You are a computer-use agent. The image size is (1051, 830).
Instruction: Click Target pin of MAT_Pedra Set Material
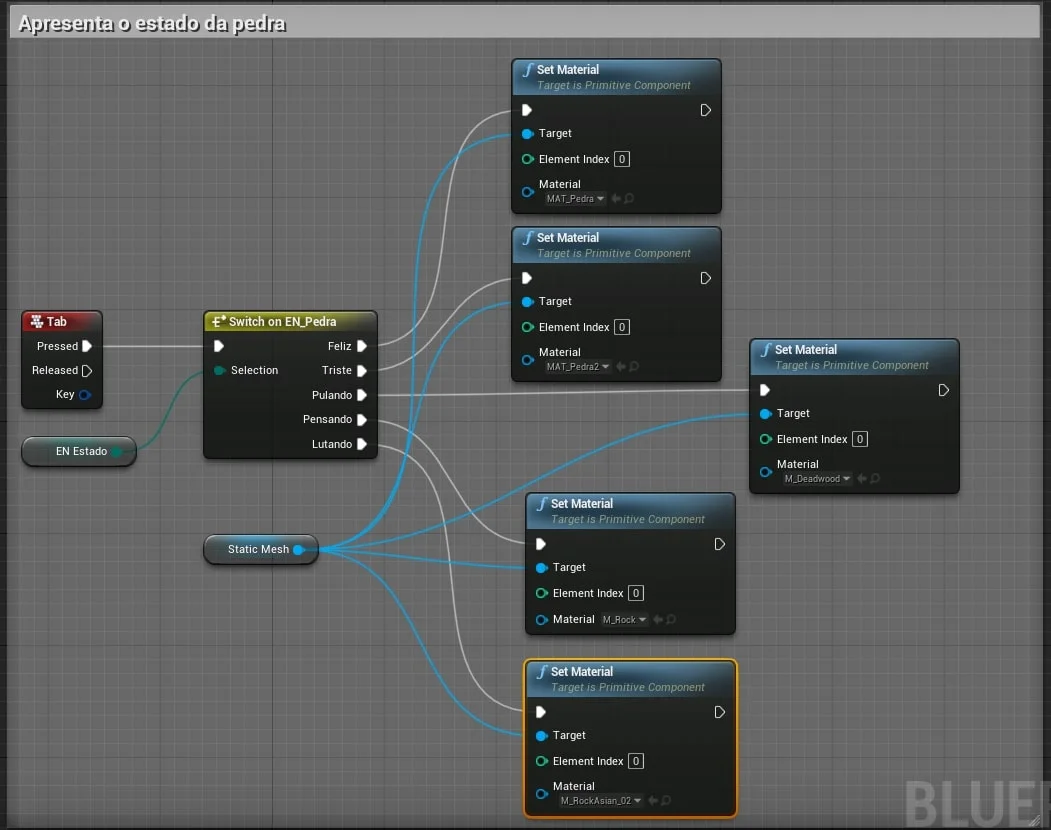(528, 134)
